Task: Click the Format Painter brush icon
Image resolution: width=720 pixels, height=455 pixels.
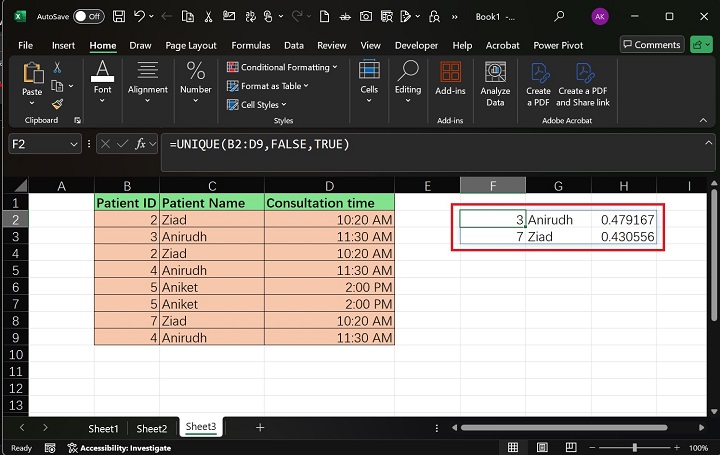Action: pos(57,103)
